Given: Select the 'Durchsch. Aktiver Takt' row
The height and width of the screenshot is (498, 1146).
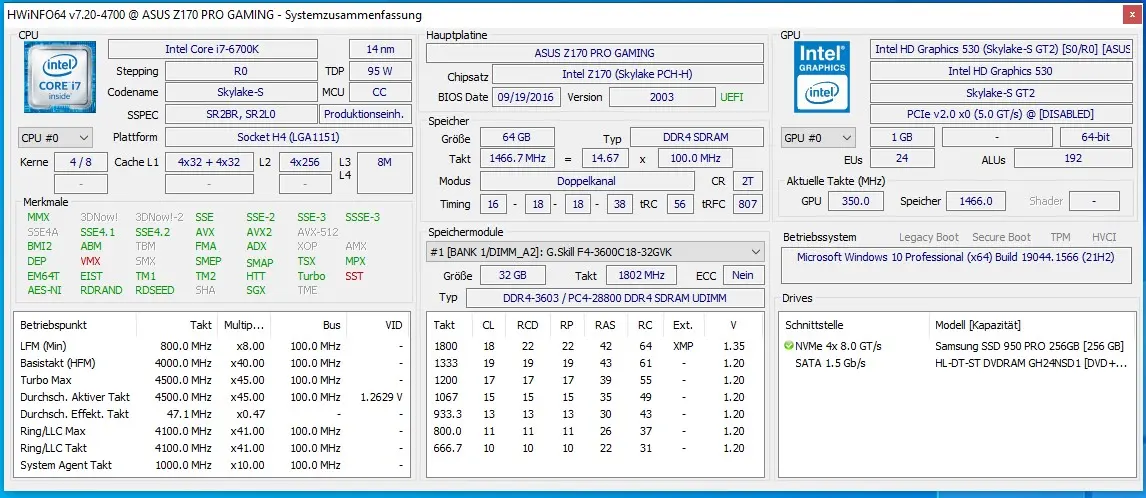Looking at the screenshot, I should (x=213, y=397).
